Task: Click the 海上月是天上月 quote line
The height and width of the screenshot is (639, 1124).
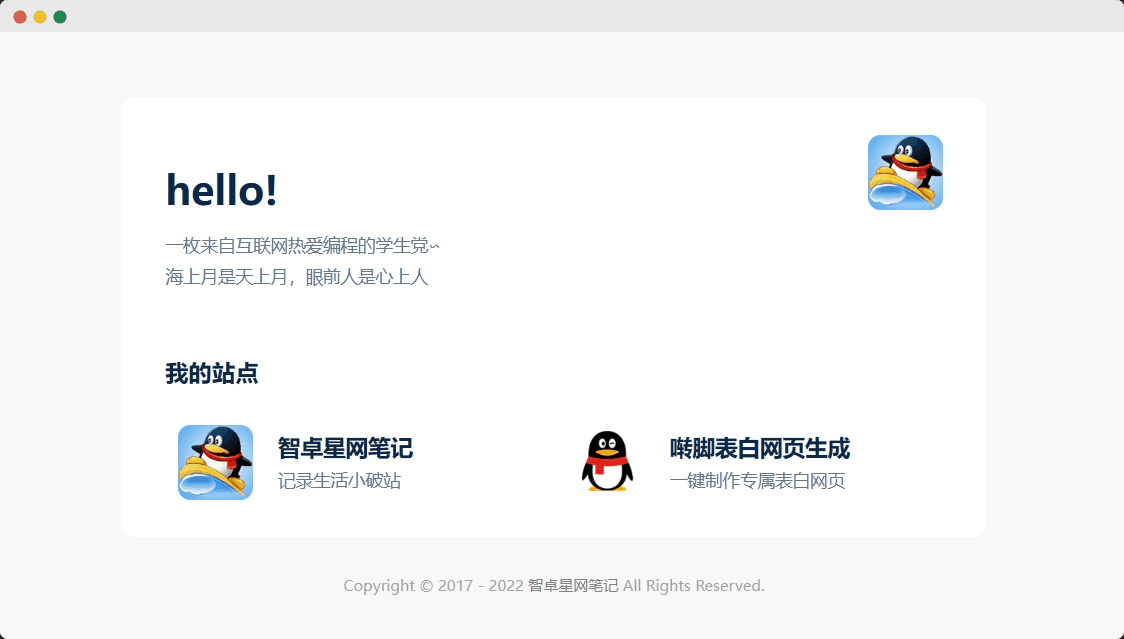Action: [296, 277]
